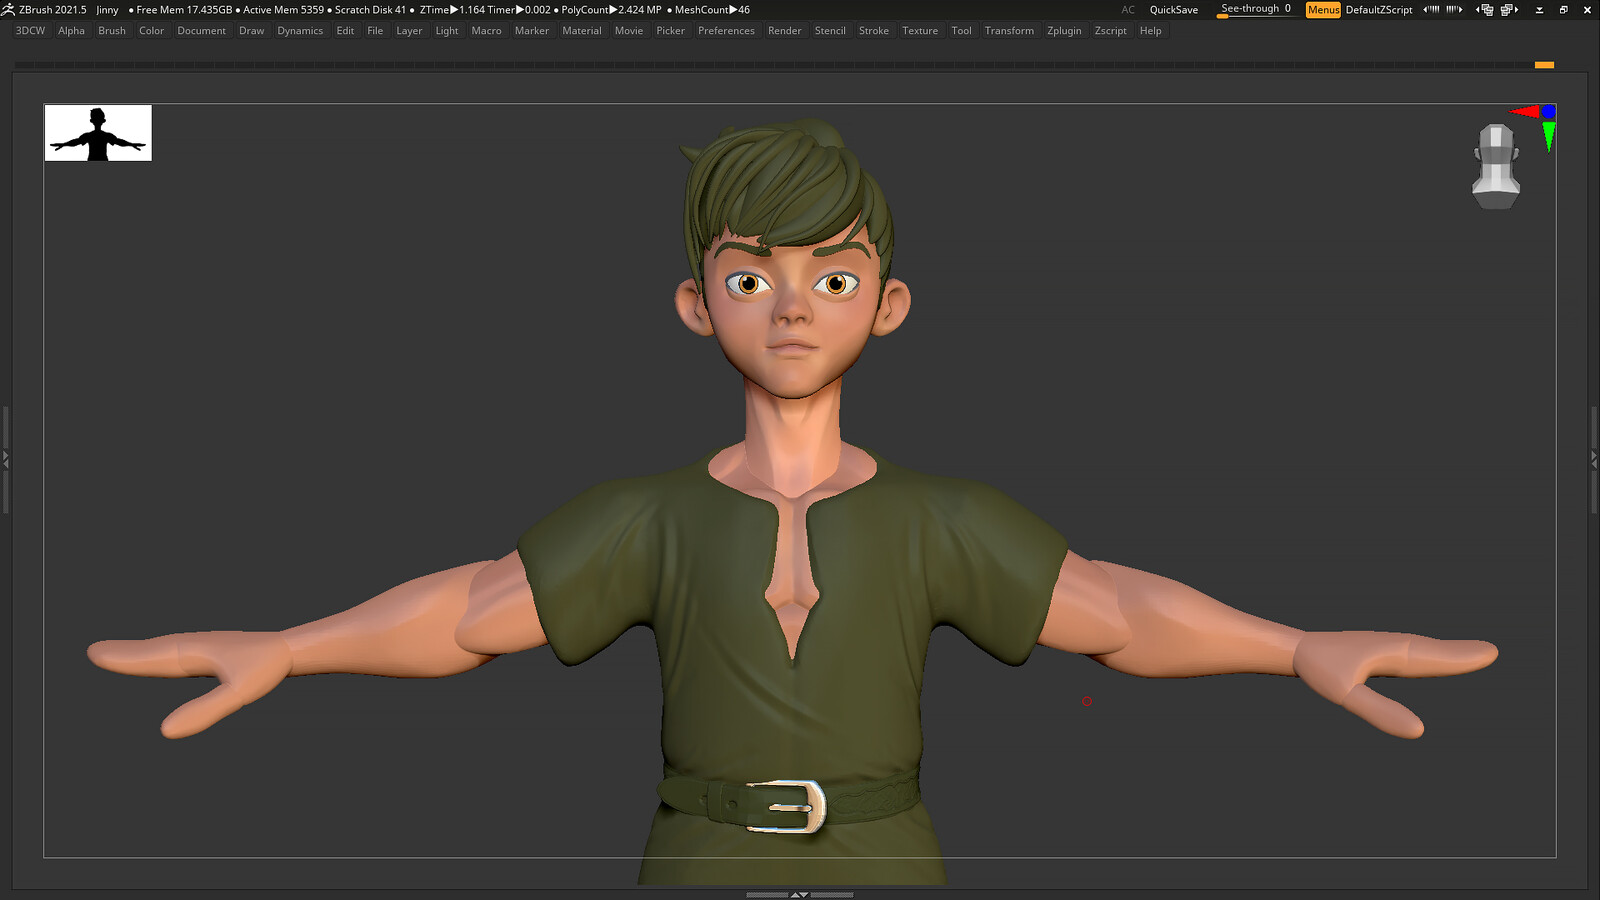The width and height of the screenshot is (1600, 900).
Task: Open the Document menu
Action: click(201, 31)
